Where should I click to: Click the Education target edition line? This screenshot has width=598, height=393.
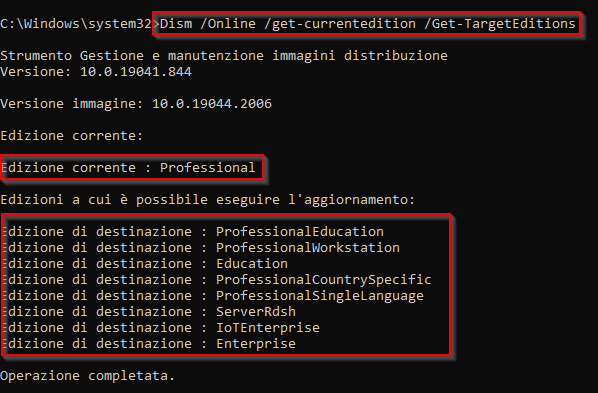coord(144,264)
